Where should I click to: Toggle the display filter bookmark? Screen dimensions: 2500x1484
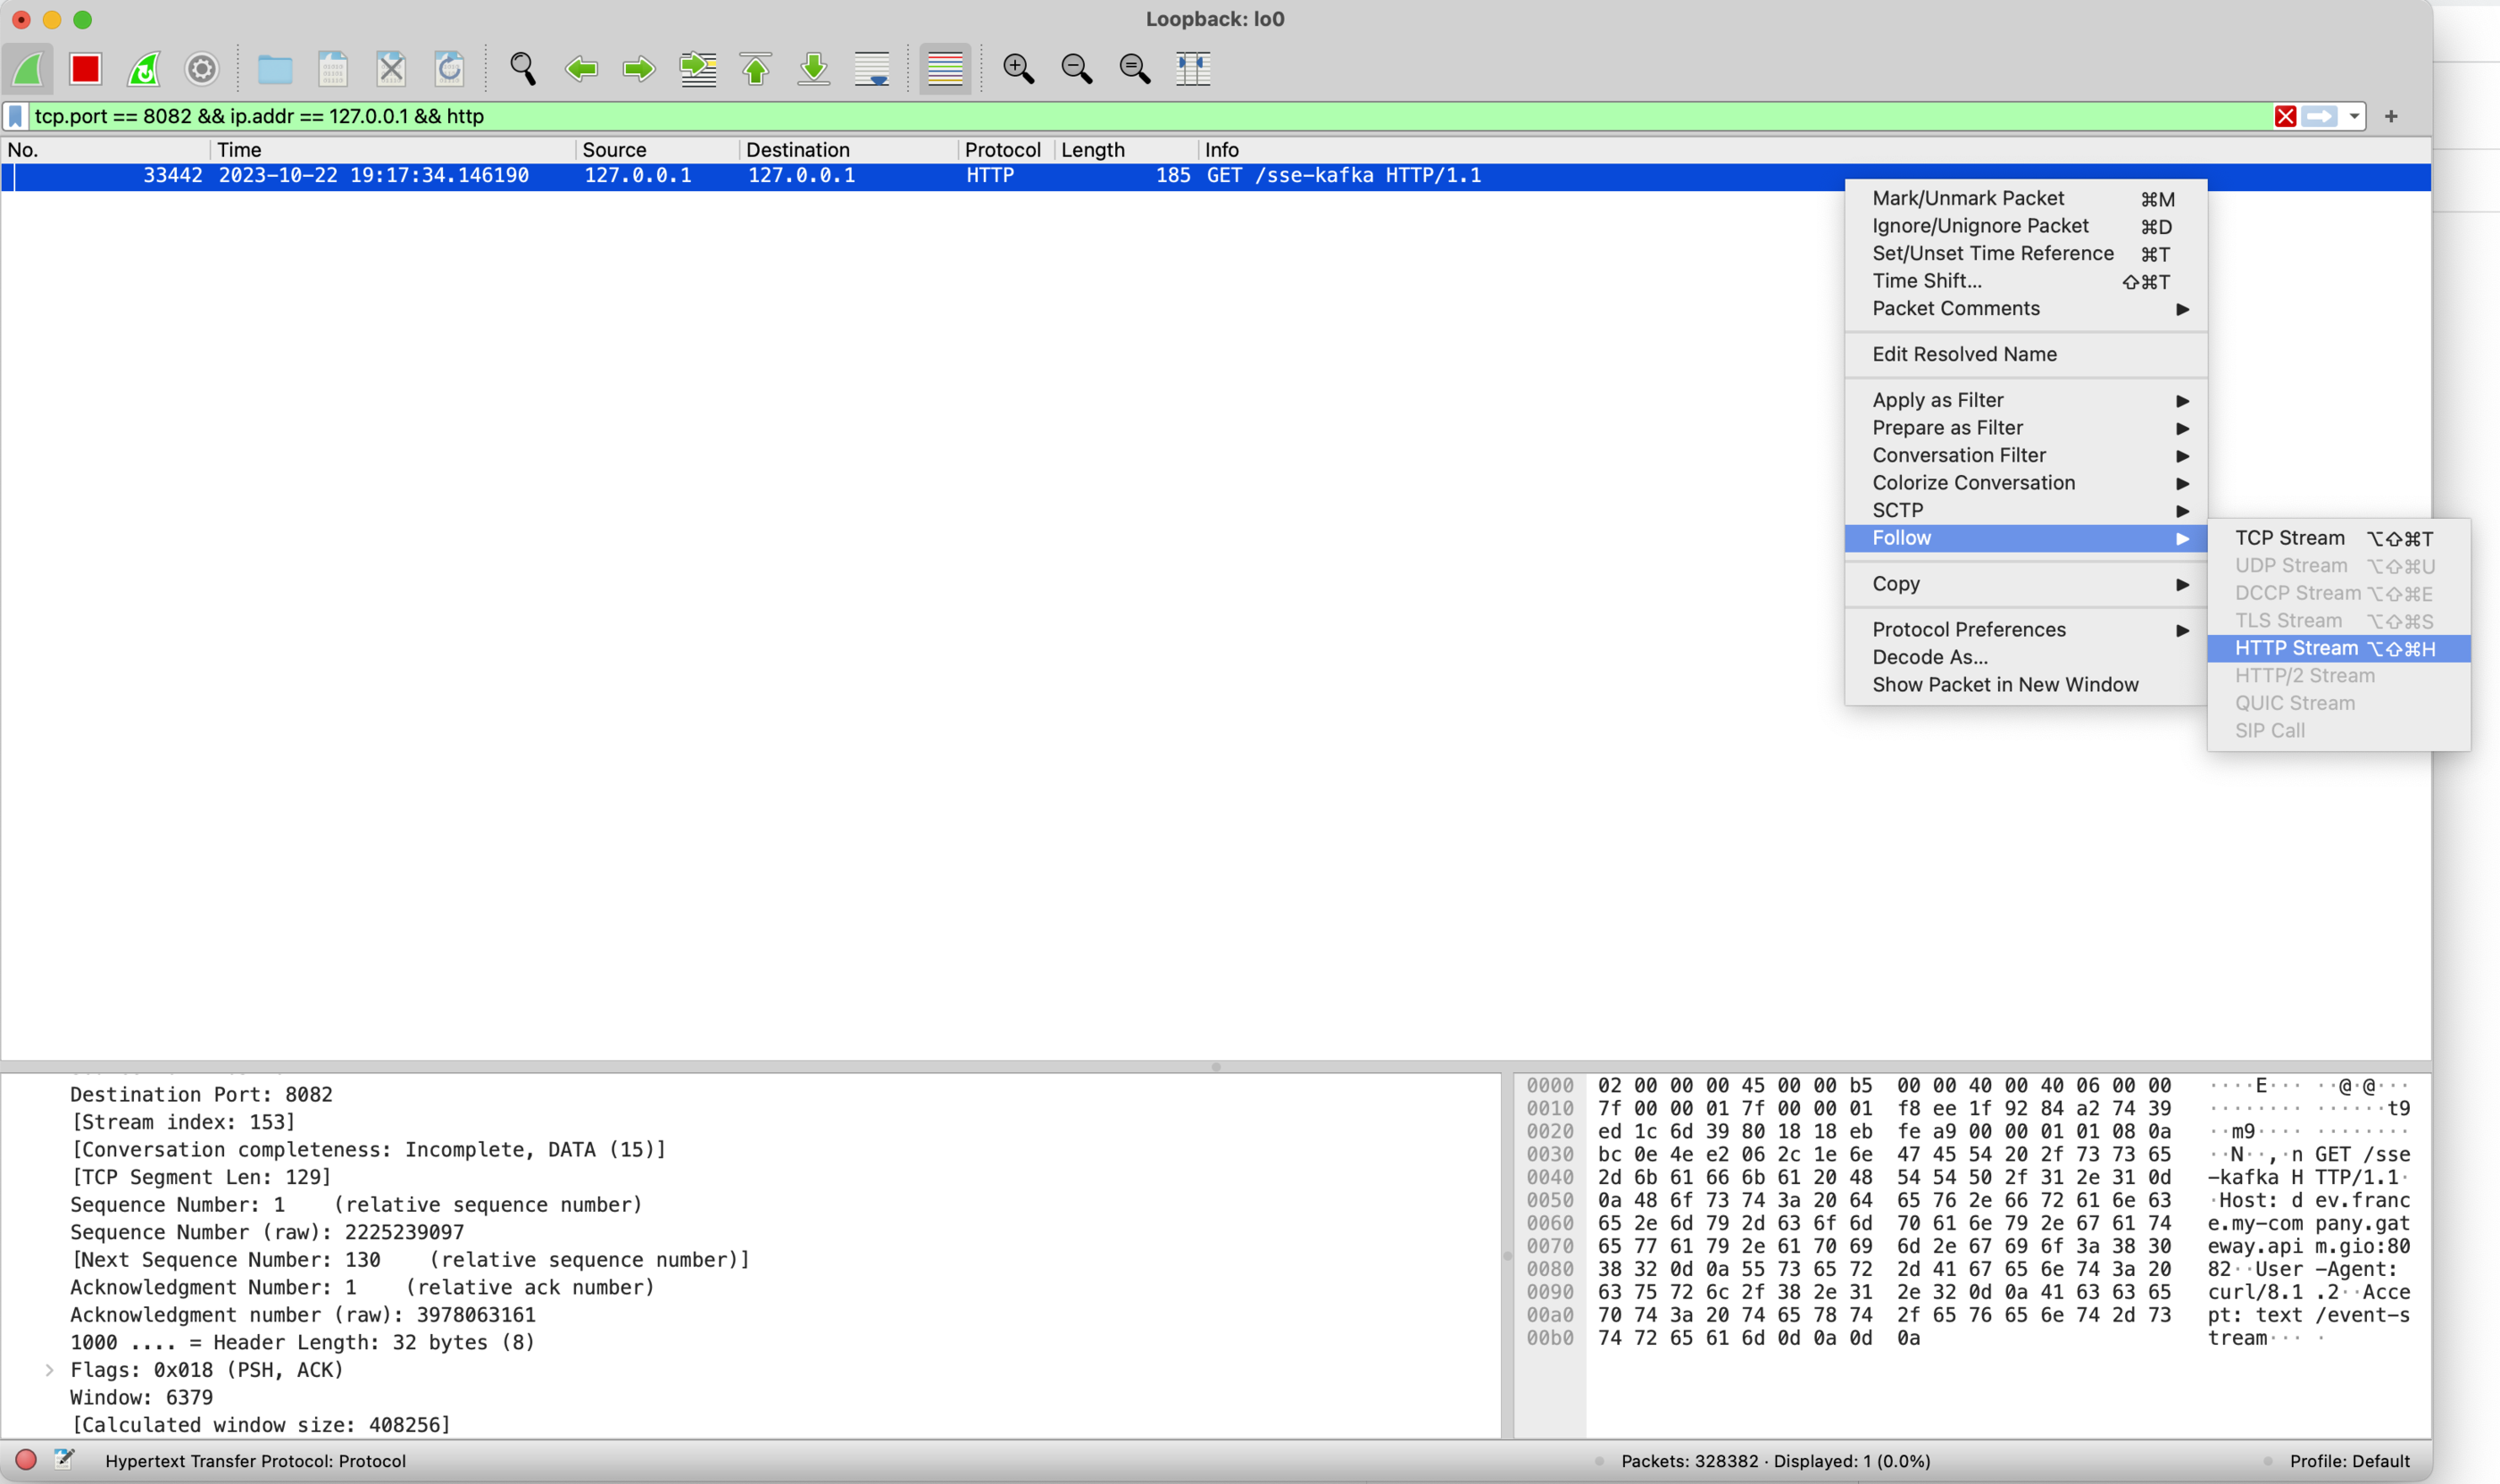click(x=16, y=117)
